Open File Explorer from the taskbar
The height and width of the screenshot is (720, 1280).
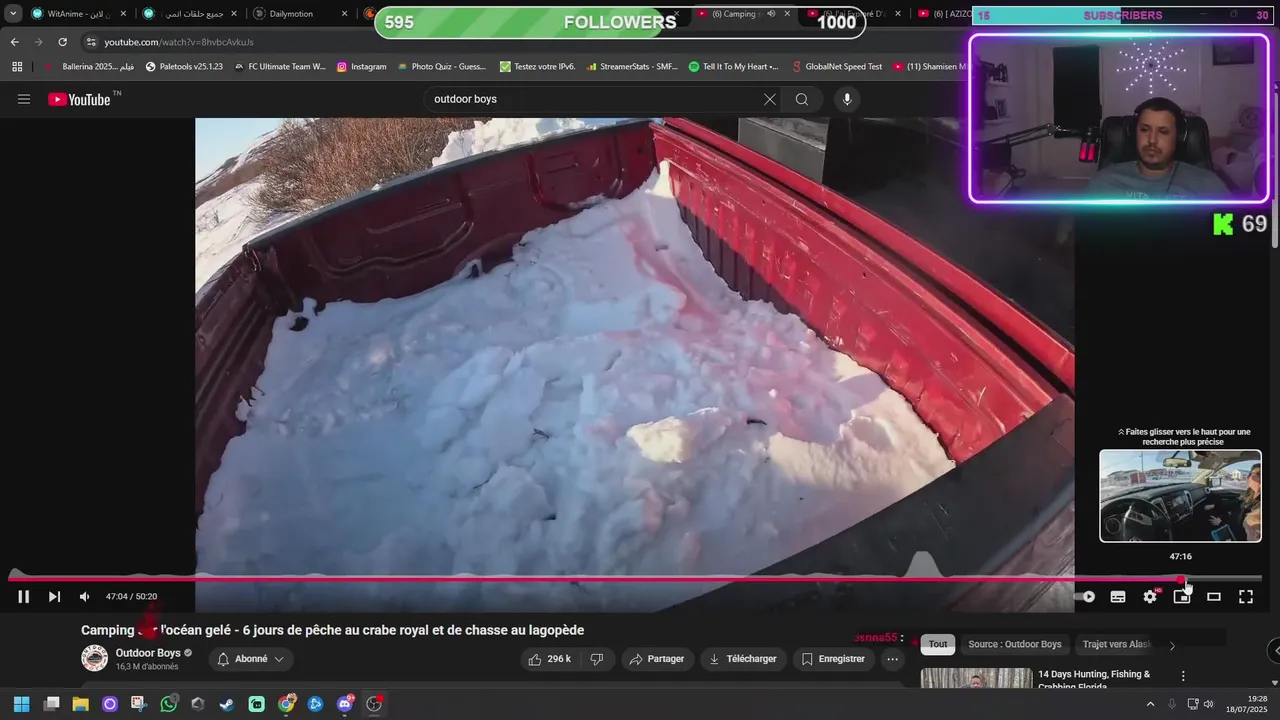click(x=81, y=704)
